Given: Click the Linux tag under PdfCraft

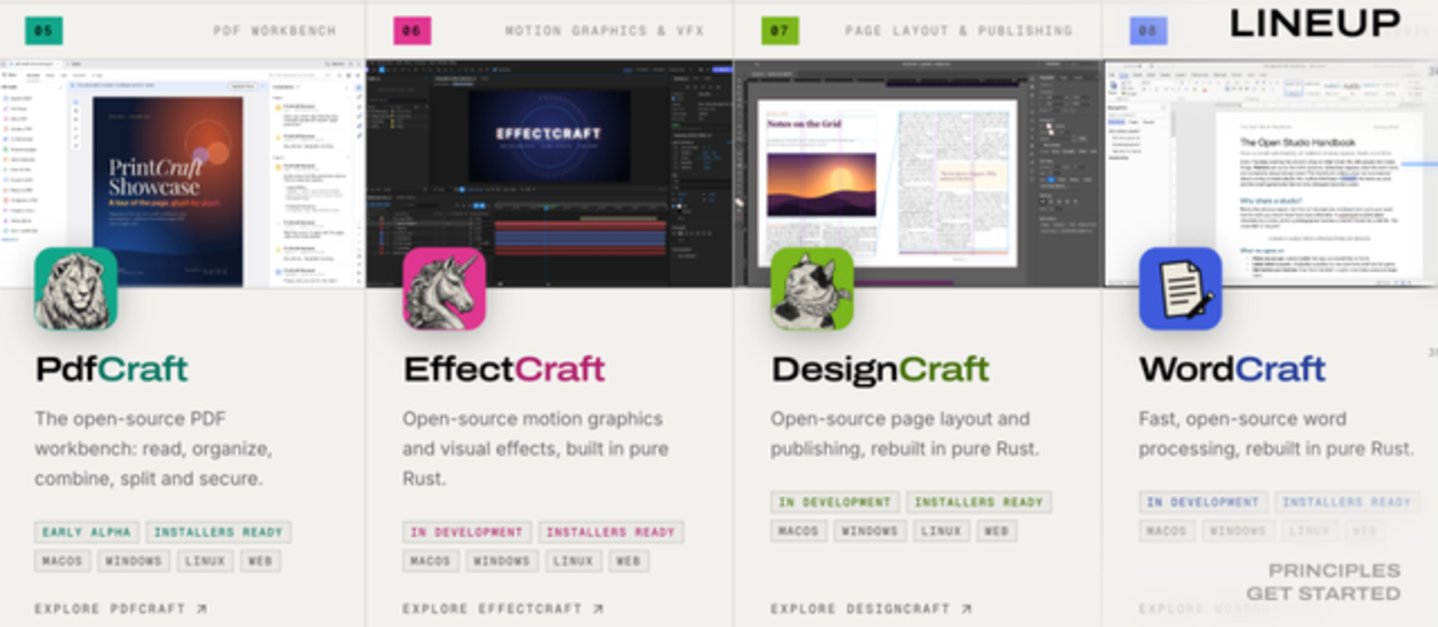Looking at the screenshot, I should tap(206, 561).
